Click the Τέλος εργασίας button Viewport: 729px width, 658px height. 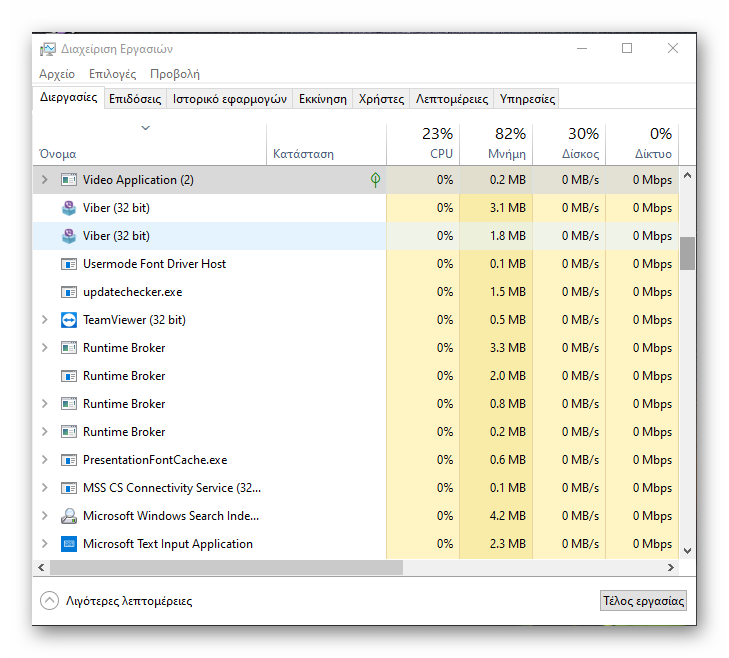643,601
